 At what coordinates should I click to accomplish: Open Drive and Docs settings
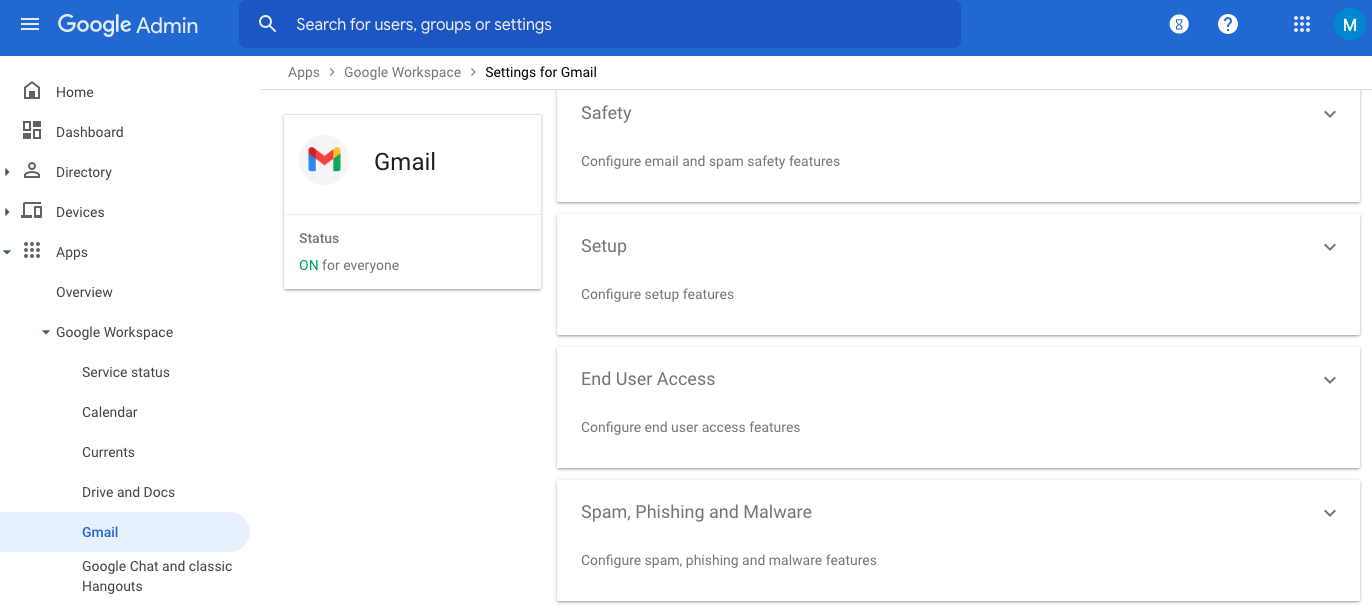pyautogui.click(x=128, y=492)
